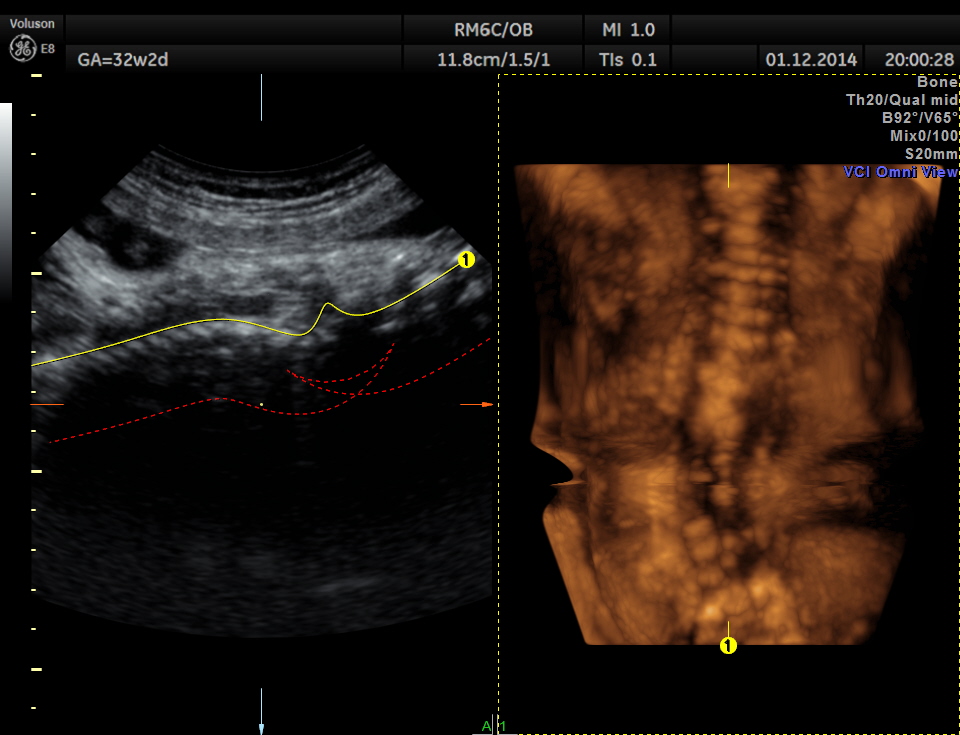Click the yellow Omni View trace line
The width and height of the screenshot is (960, 735).
point(200,321)
